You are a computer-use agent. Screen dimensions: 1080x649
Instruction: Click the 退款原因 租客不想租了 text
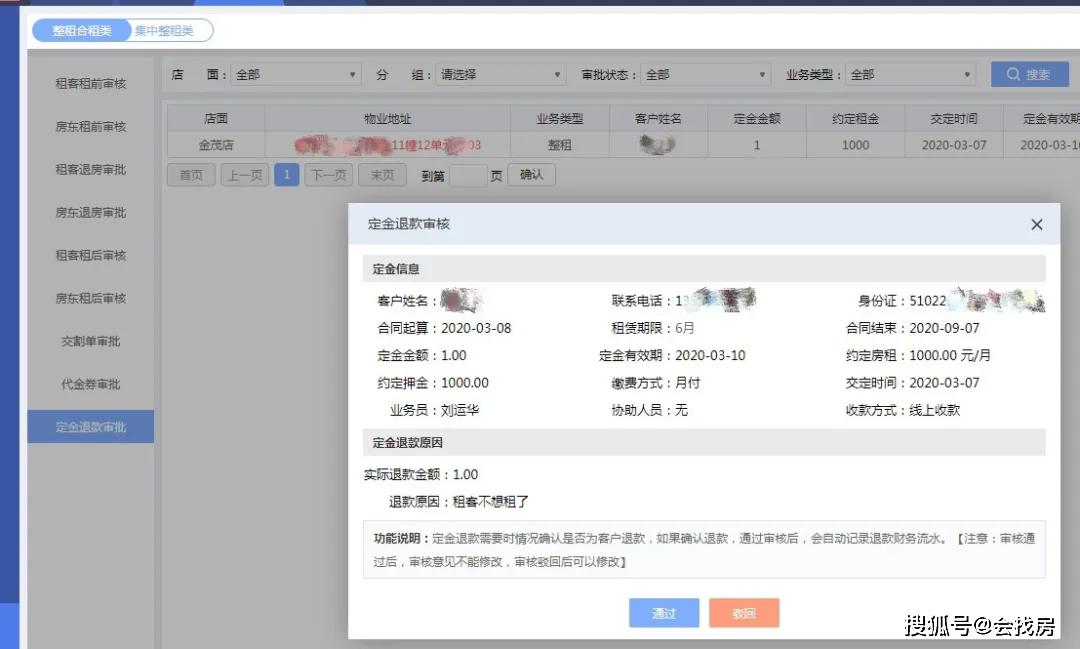coord(490,502)
